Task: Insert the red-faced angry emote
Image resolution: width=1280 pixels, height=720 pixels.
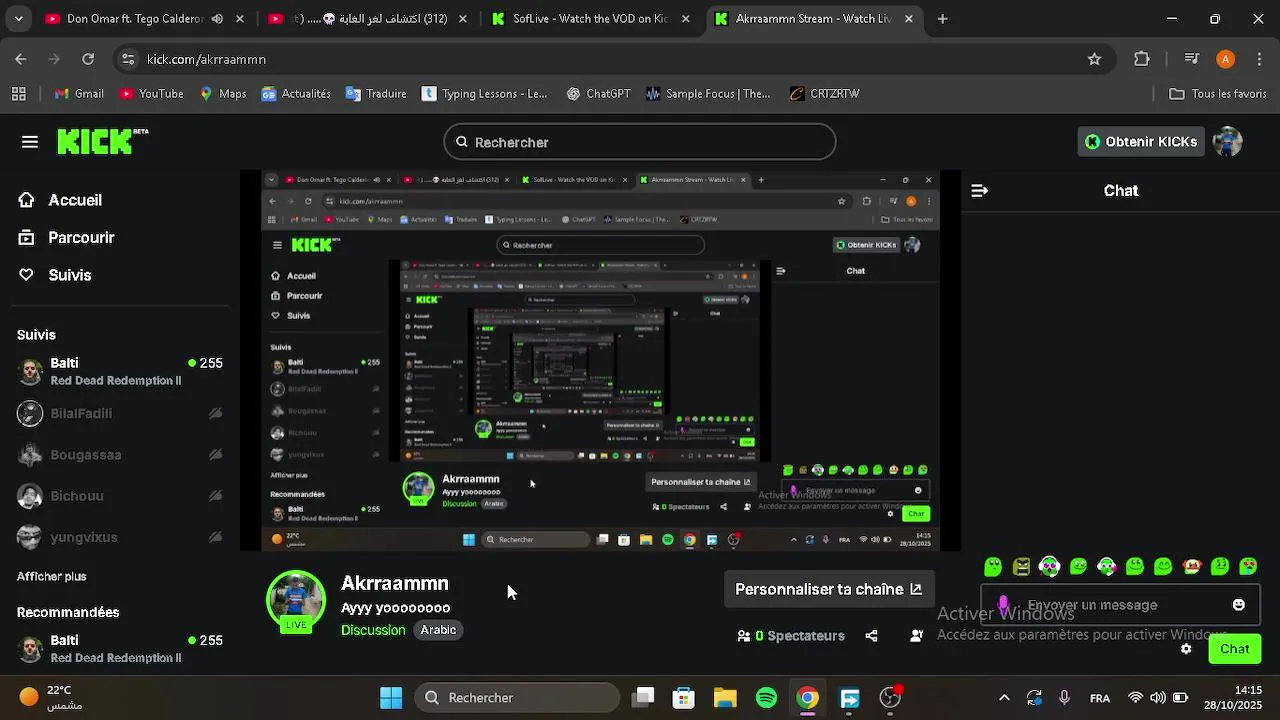Action: coord(1191,567)
